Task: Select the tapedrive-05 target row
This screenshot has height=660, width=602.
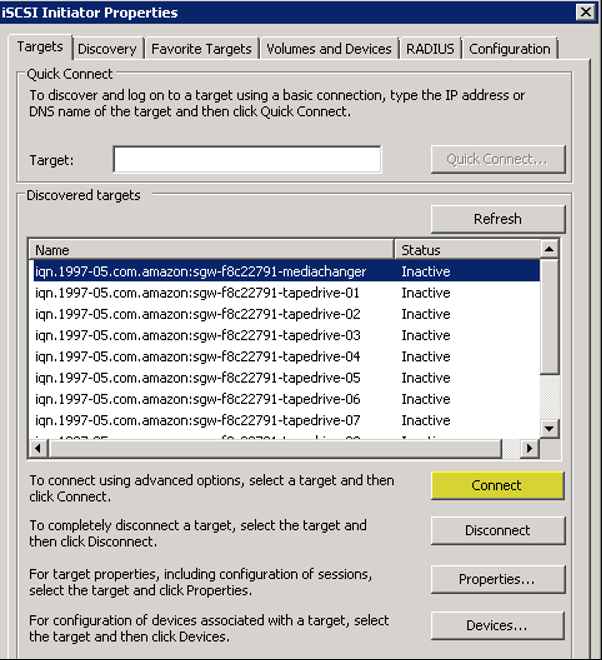Action: click(x=287, y=378)
